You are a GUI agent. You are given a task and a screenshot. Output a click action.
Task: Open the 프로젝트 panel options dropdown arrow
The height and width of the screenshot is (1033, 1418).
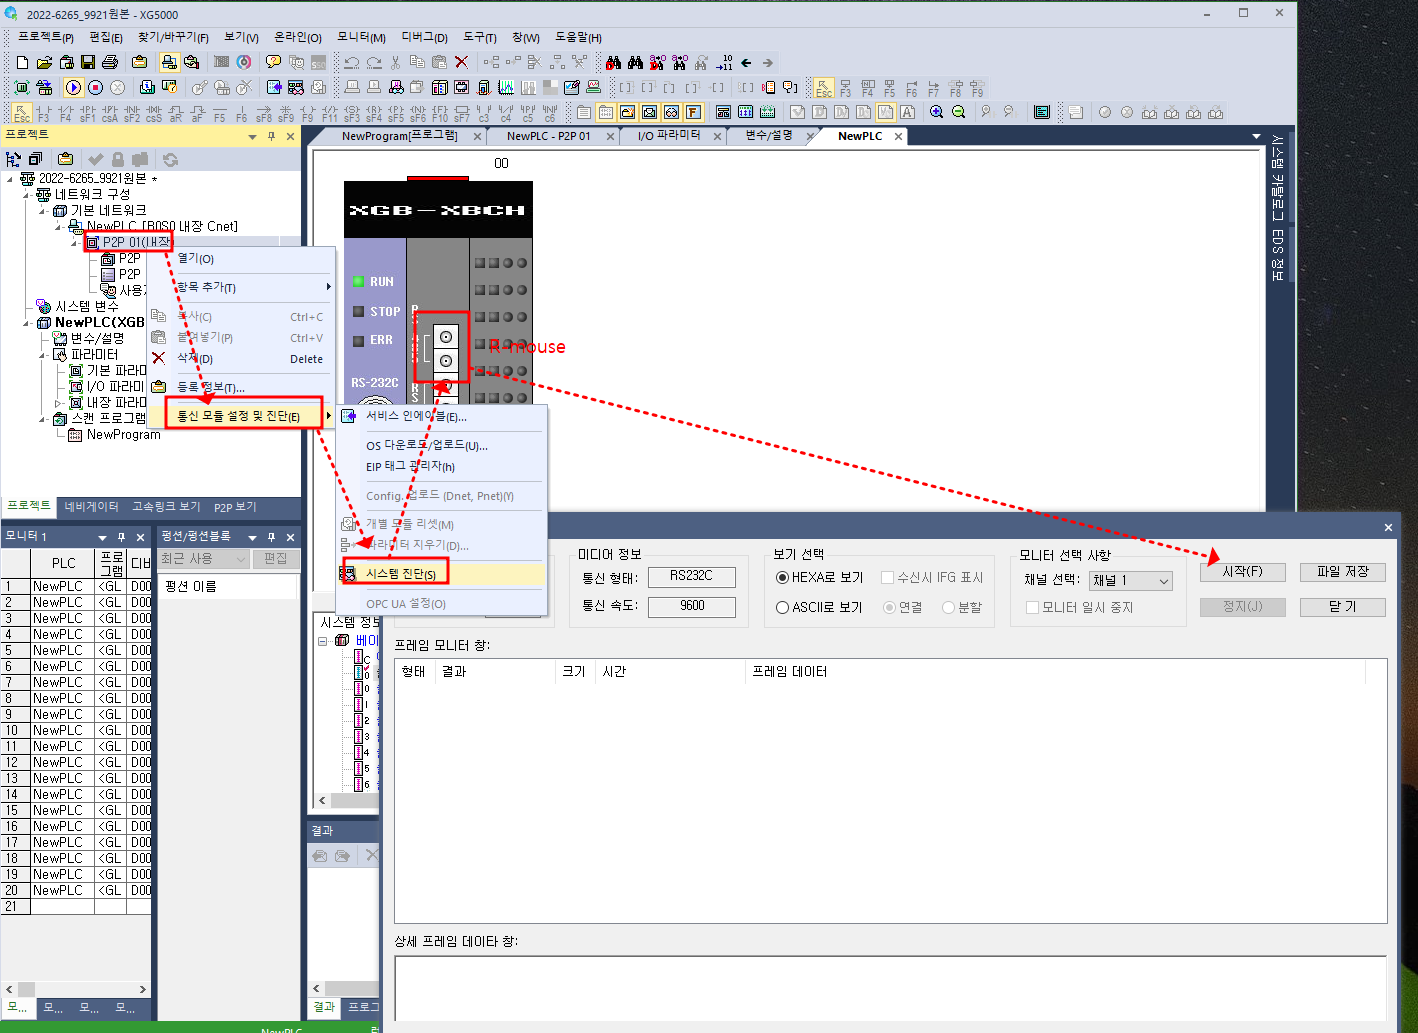252,136
